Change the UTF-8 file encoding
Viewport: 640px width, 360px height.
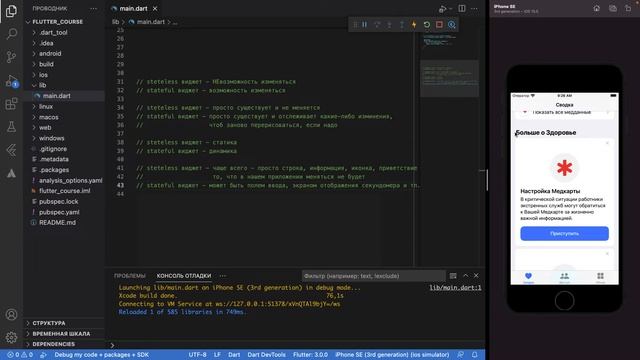tap(198, 355)
